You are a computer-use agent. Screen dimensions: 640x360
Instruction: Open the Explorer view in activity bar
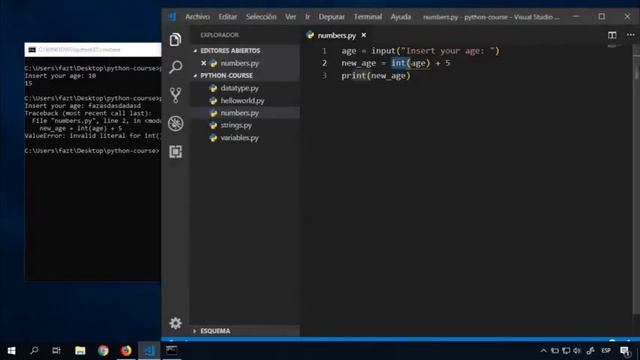[x=176, y=40]
